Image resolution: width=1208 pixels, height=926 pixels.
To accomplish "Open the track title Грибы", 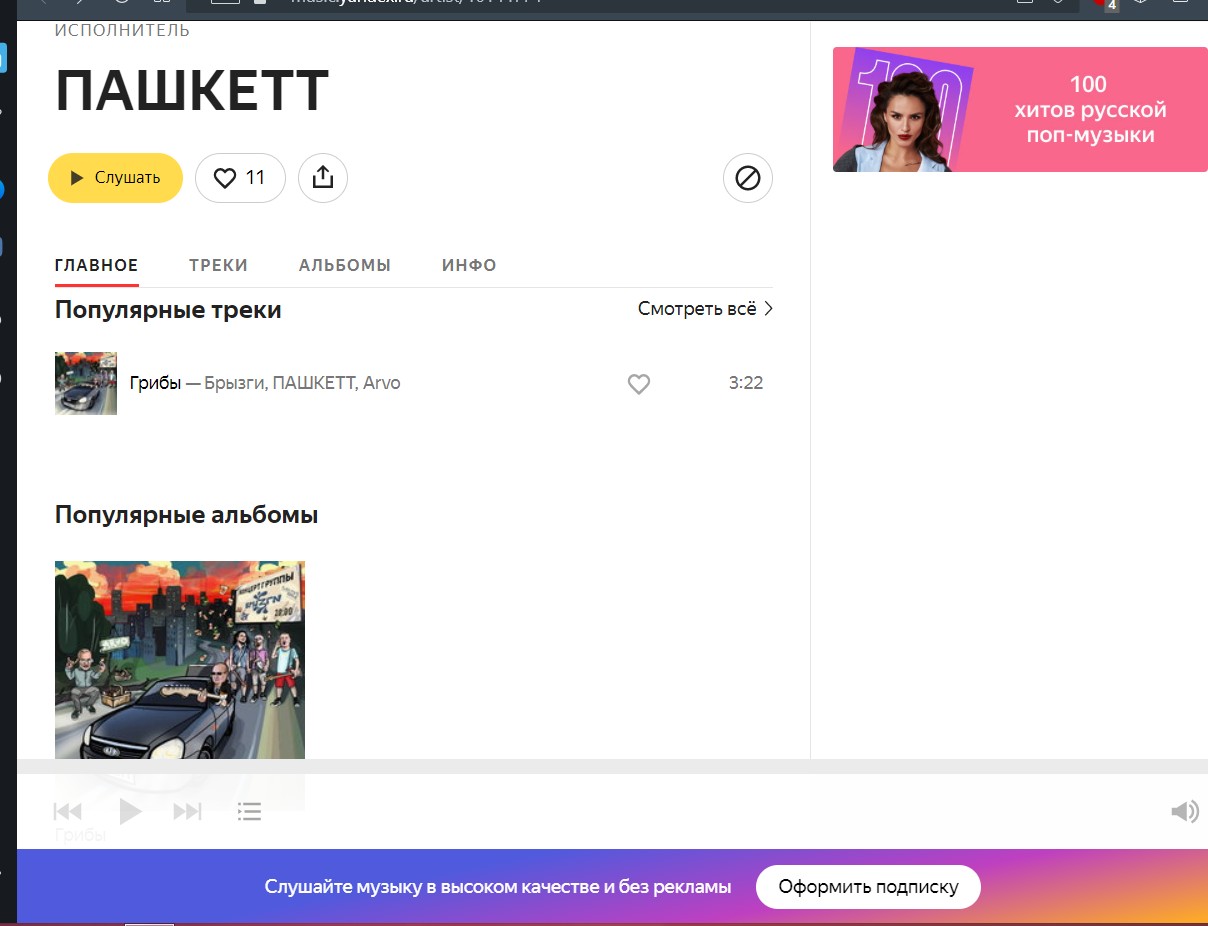I will (156, 383).
